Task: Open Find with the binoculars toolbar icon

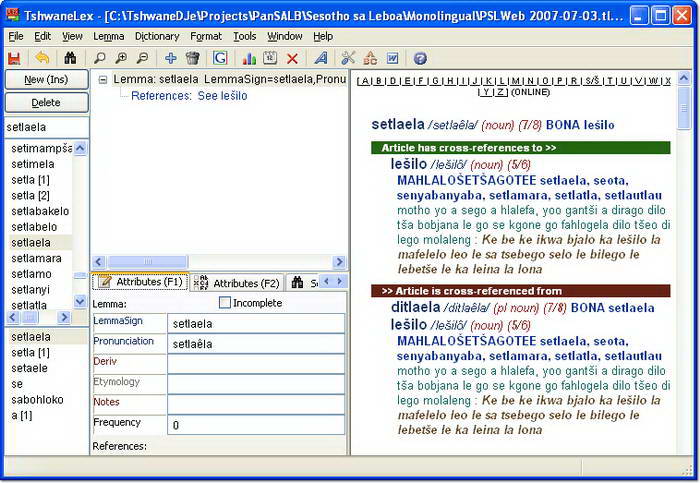Action: pyautogui.click(x=71, y=58)
